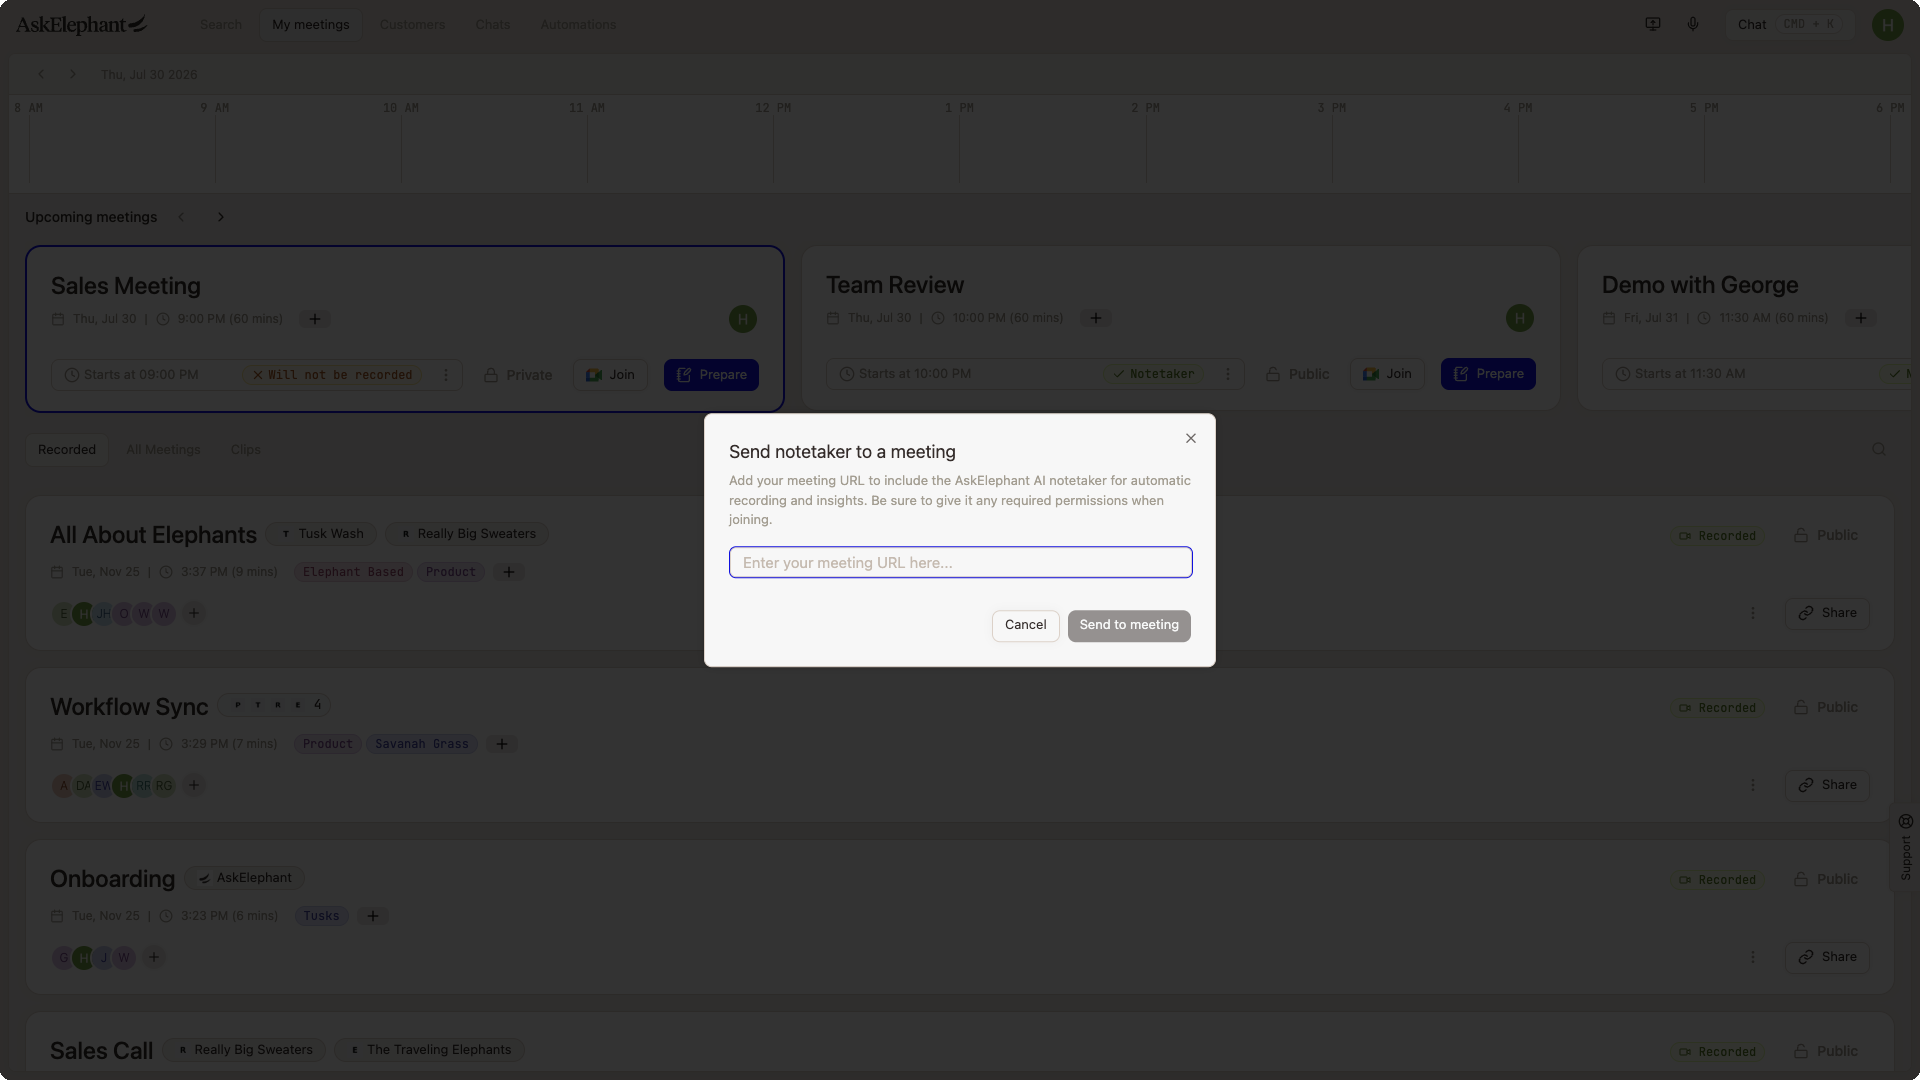Share the Workflow Sync meeting

(x=1827, y=785)
